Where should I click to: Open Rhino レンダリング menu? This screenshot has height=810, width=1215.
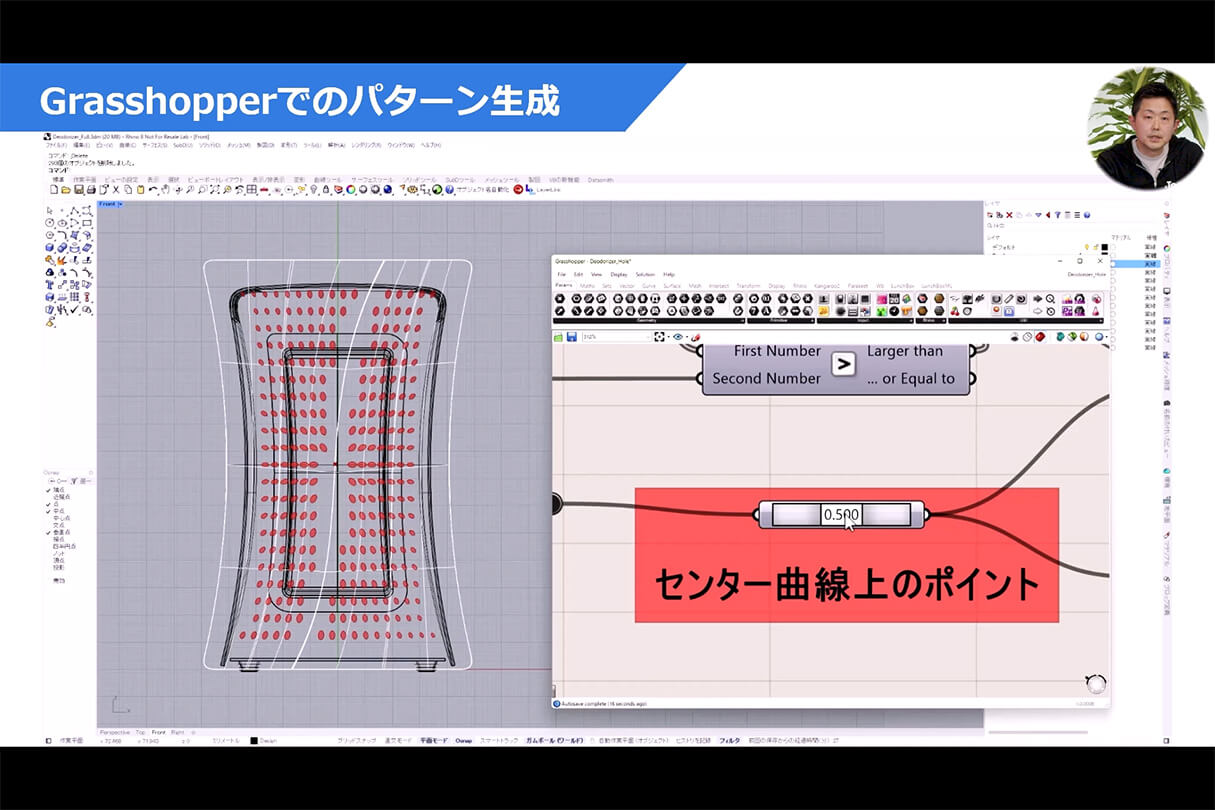[366, 145]
